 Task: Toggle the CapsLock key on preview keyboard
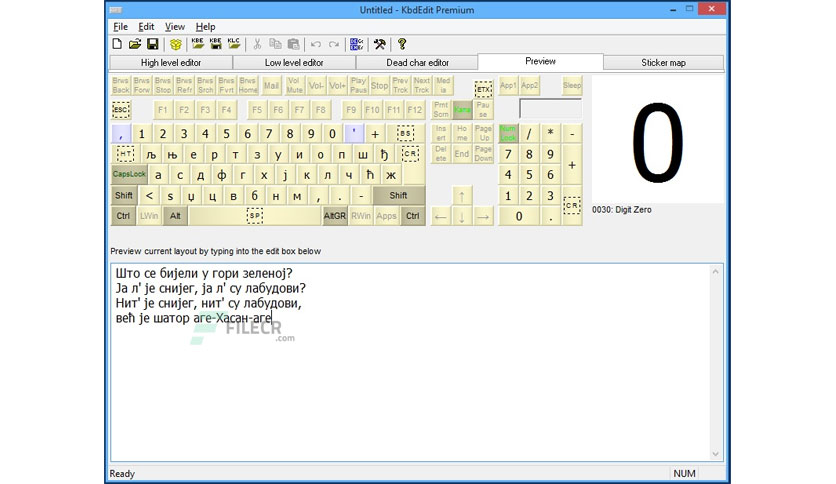point(129,174)
